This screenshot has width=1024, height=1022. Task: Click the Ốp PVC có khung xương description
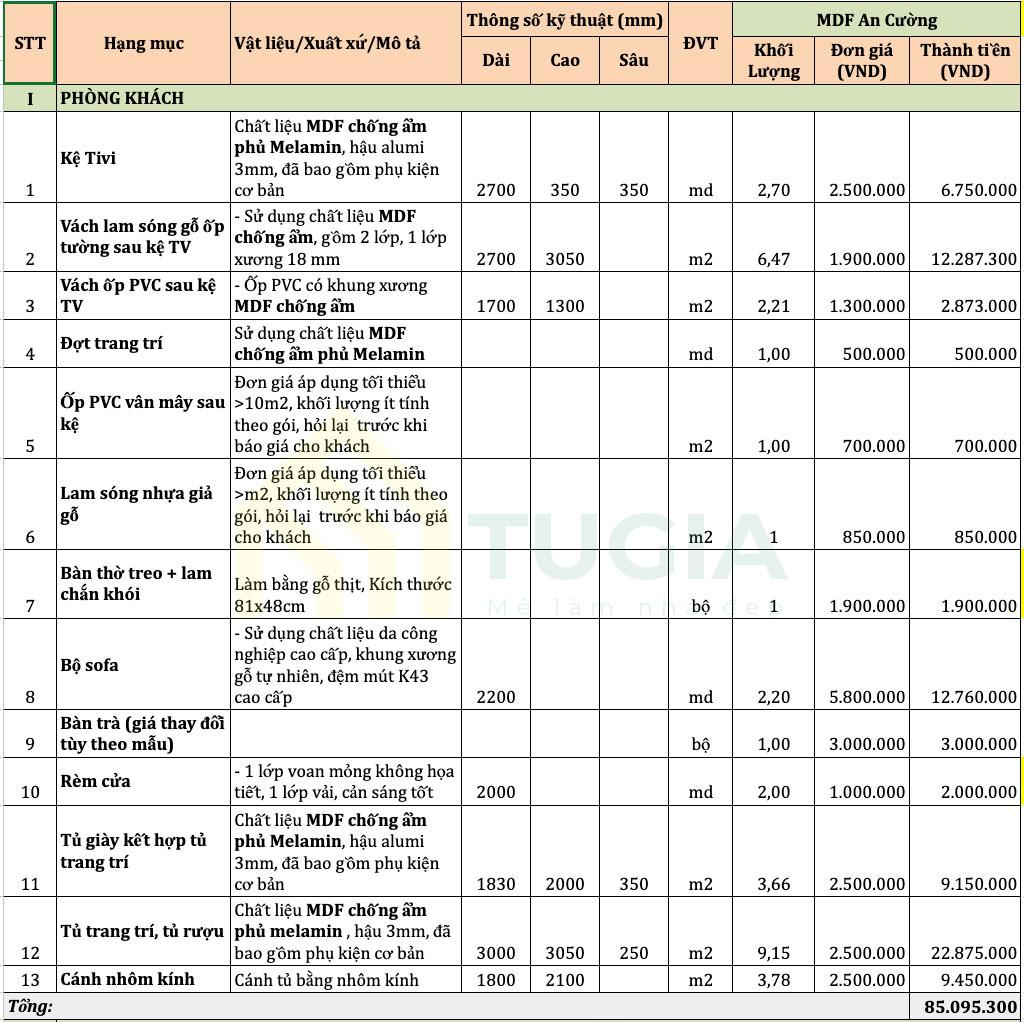point(345,296)
